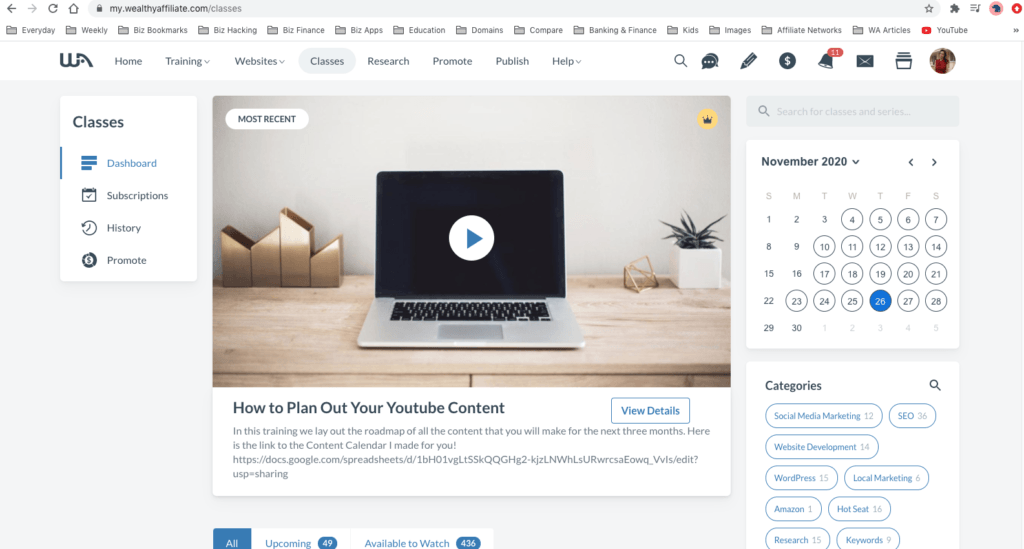Toggle the Social Media Marketing category tag
Screen dimensions: 1024x549
[822, 416]
